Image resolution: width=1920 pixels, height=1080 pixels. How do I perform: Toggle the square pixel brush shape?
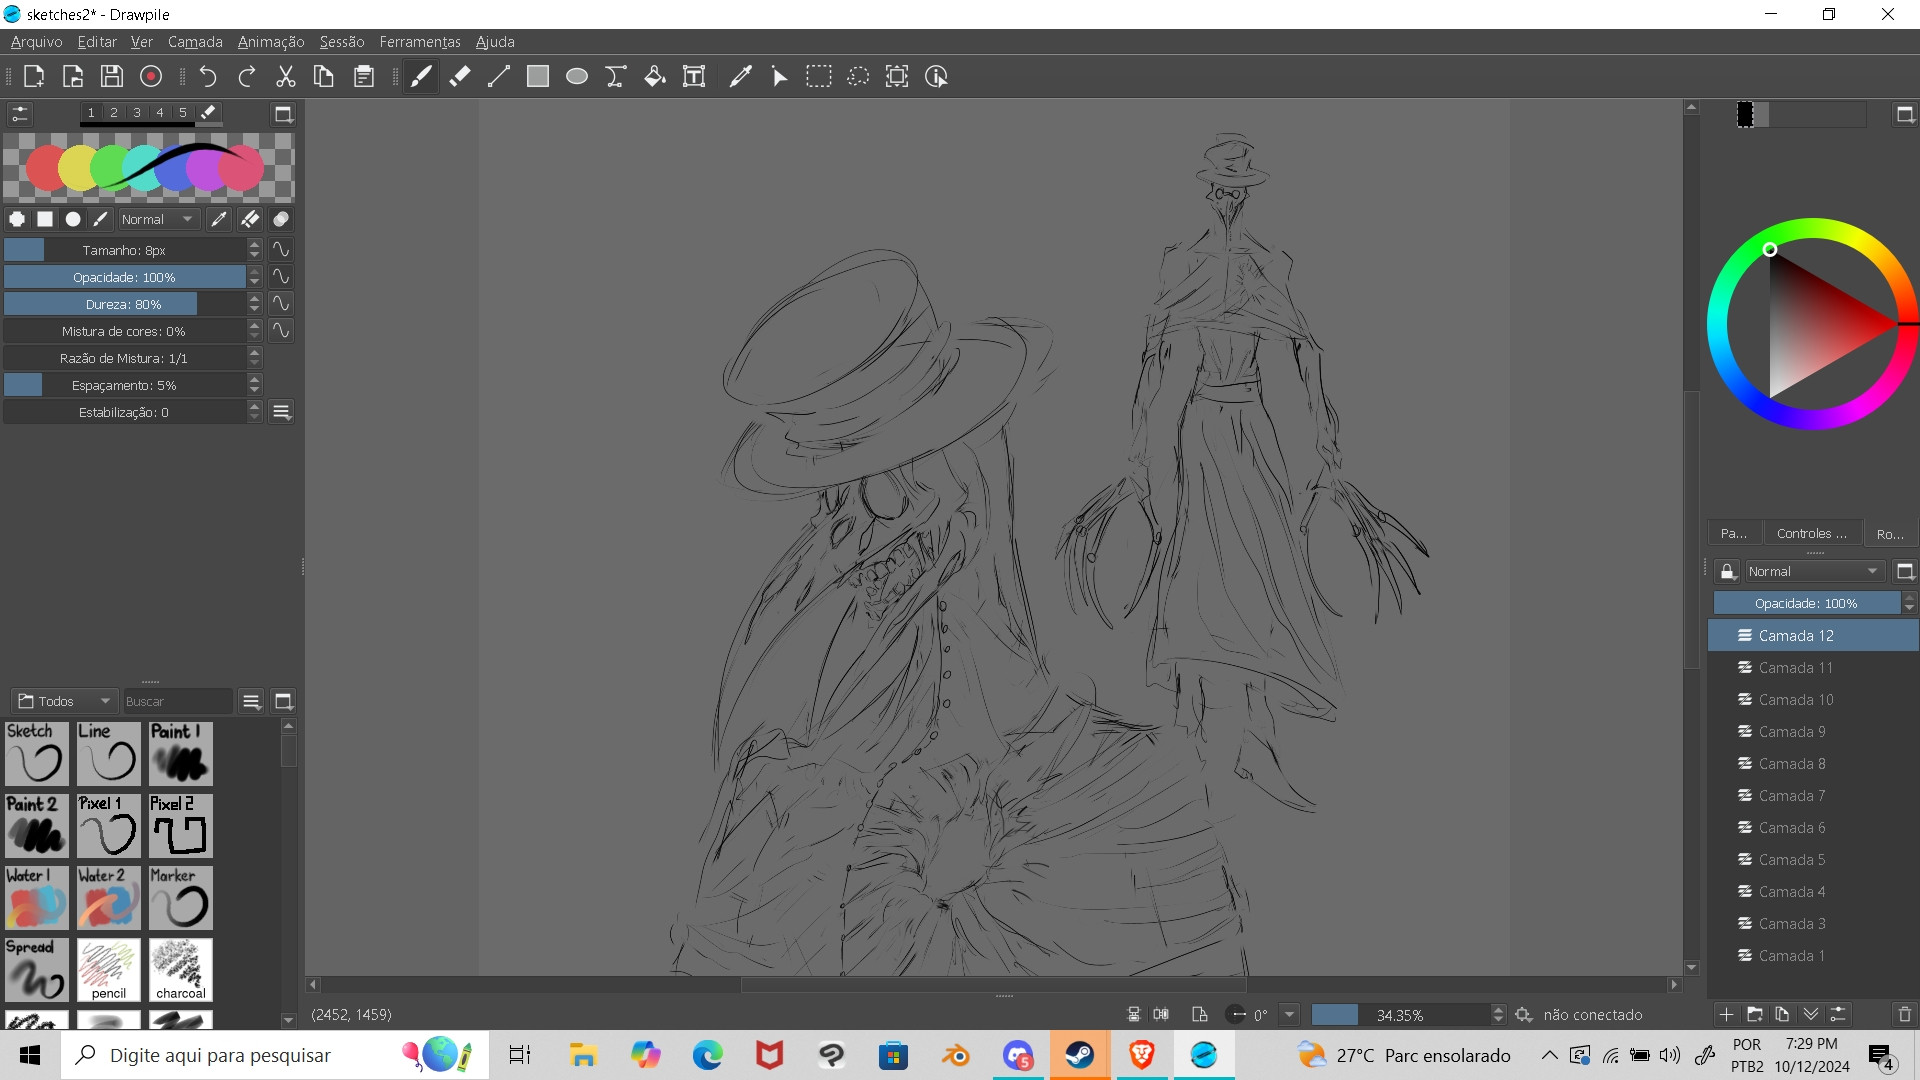[x=45, y=219]
